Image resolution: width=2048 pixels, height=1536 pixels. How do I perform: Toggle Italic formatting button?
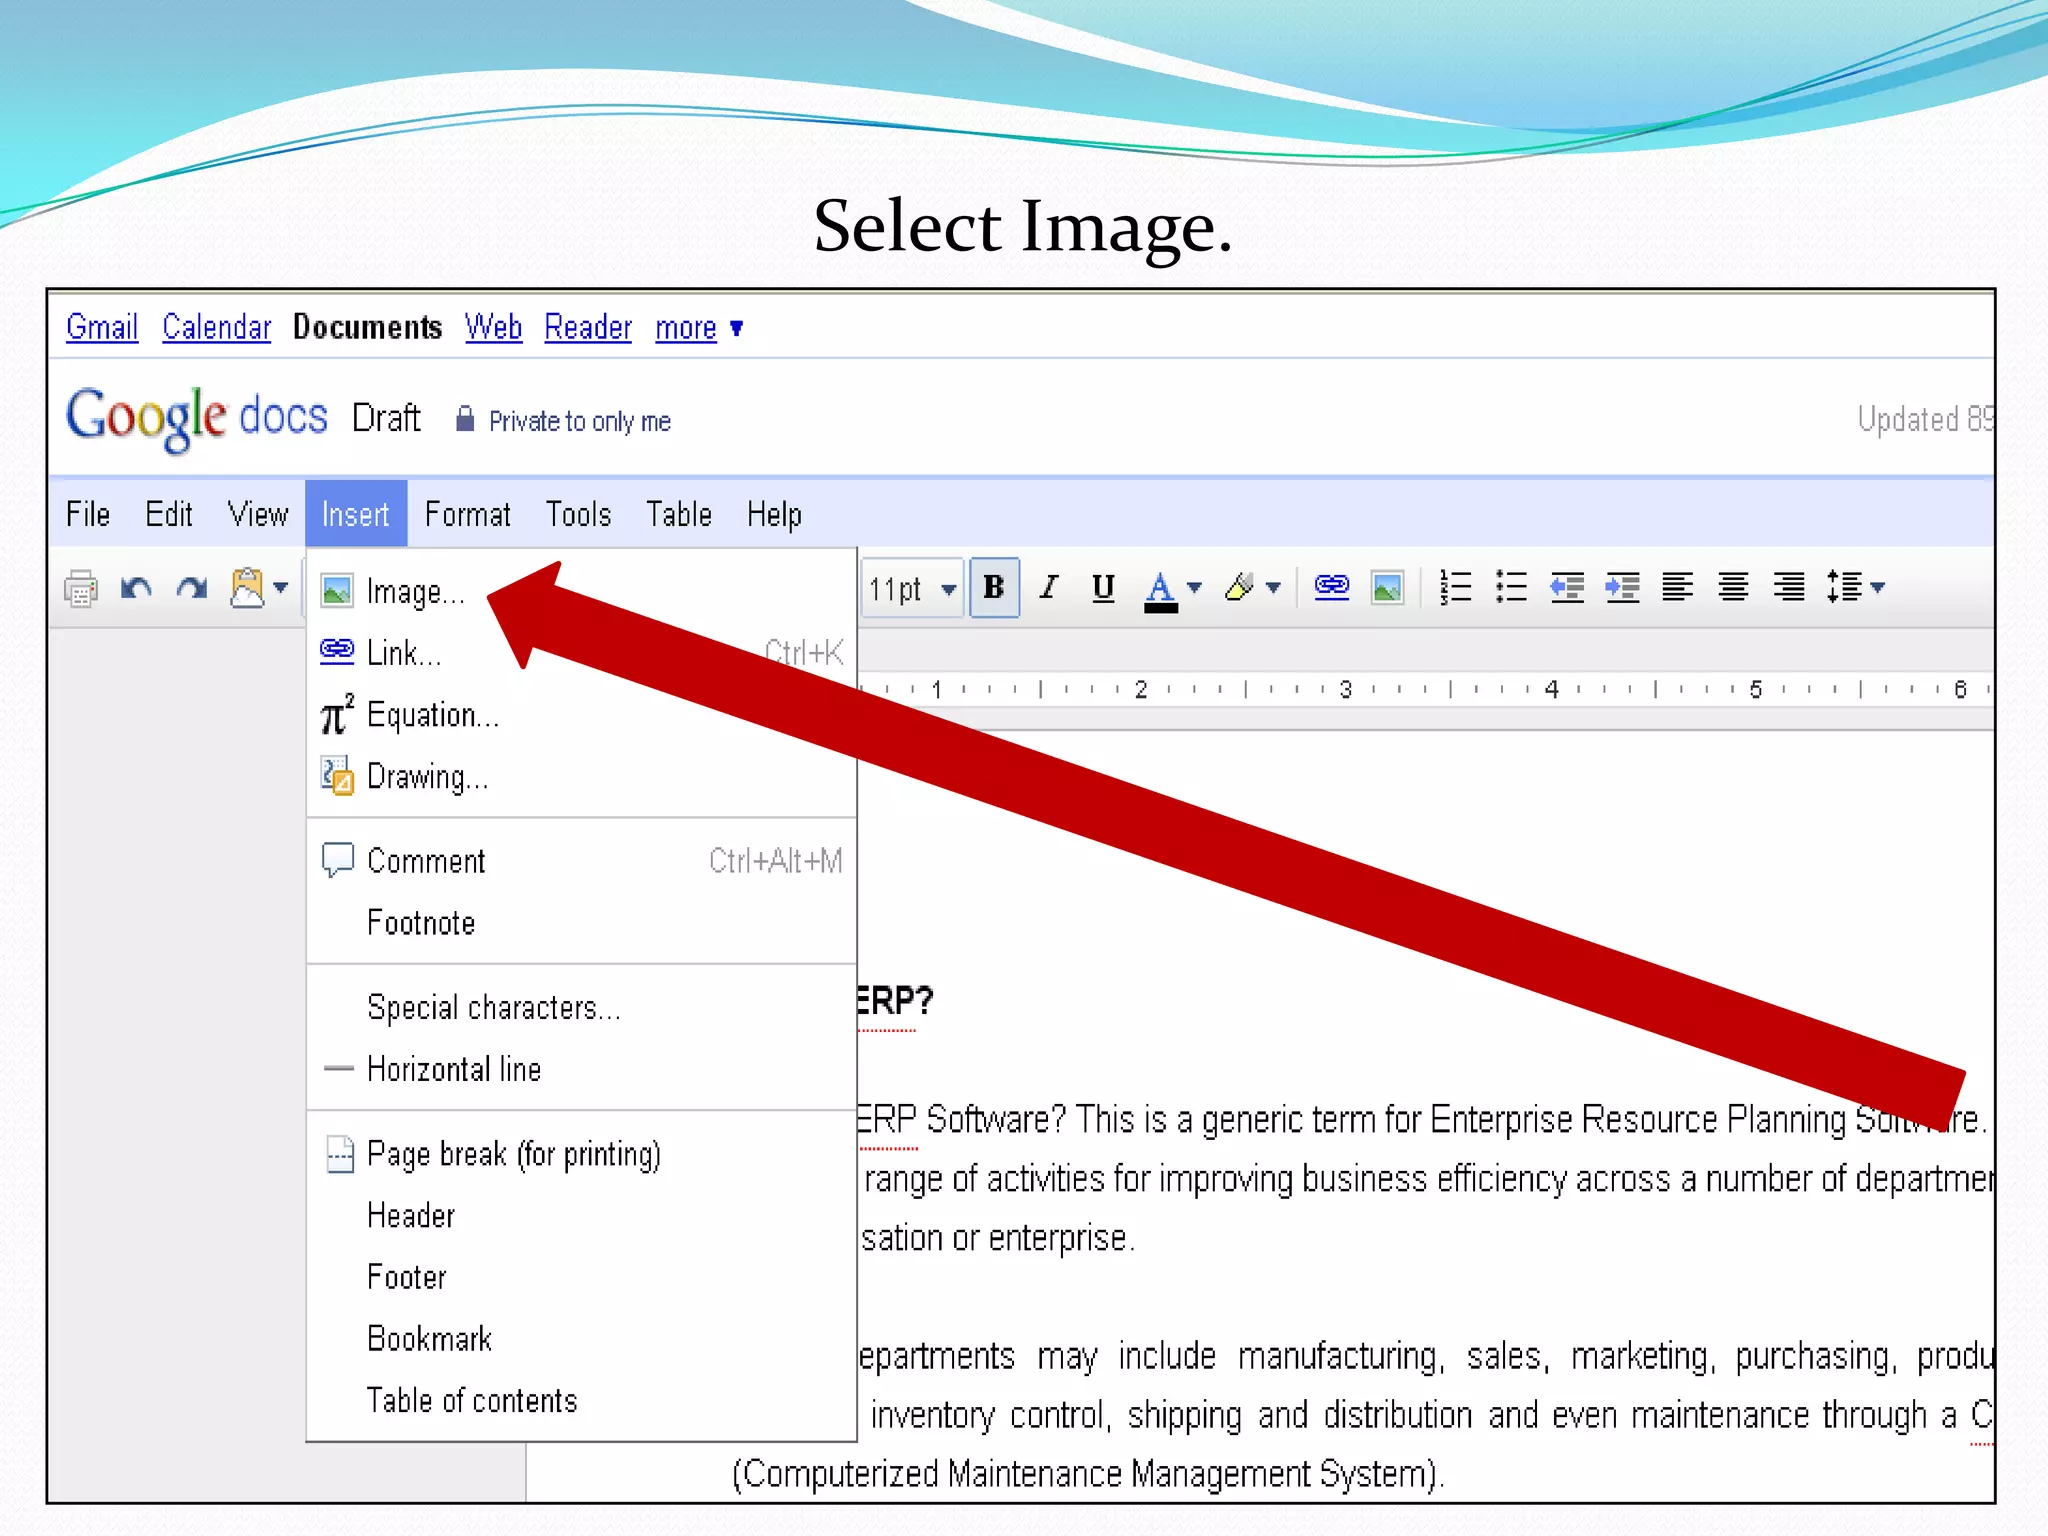coord(1048,588)
